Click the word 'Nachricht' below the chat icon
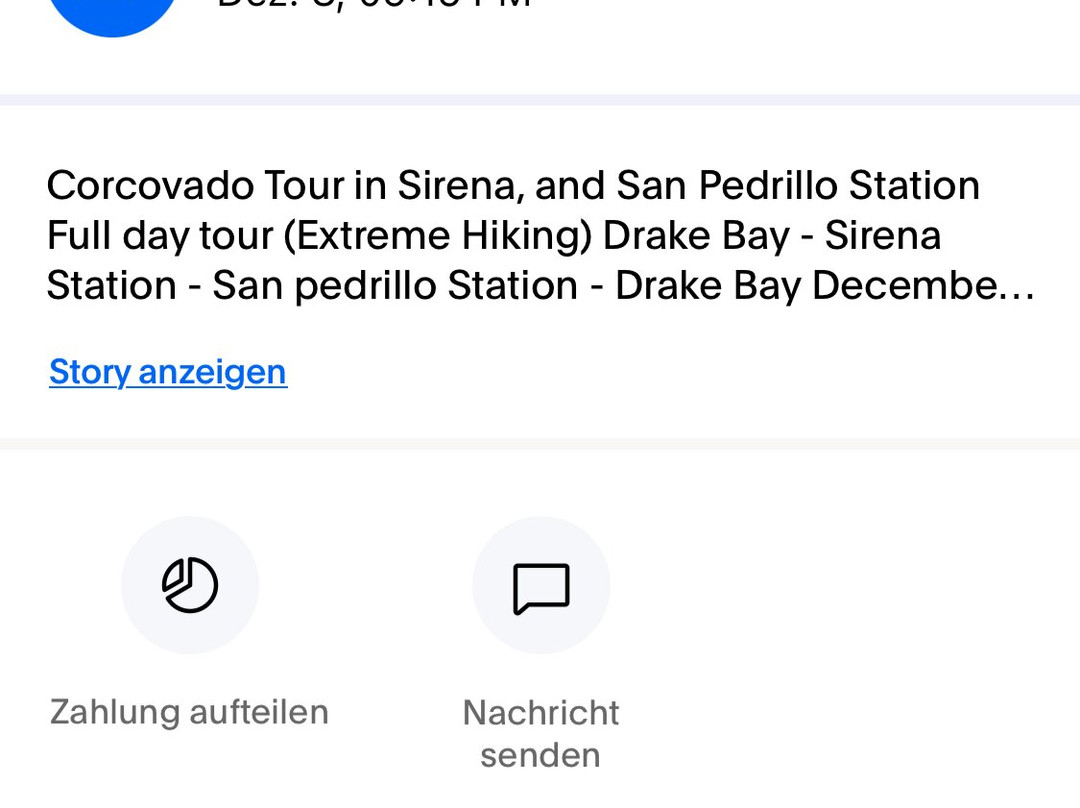 point(541,713)
